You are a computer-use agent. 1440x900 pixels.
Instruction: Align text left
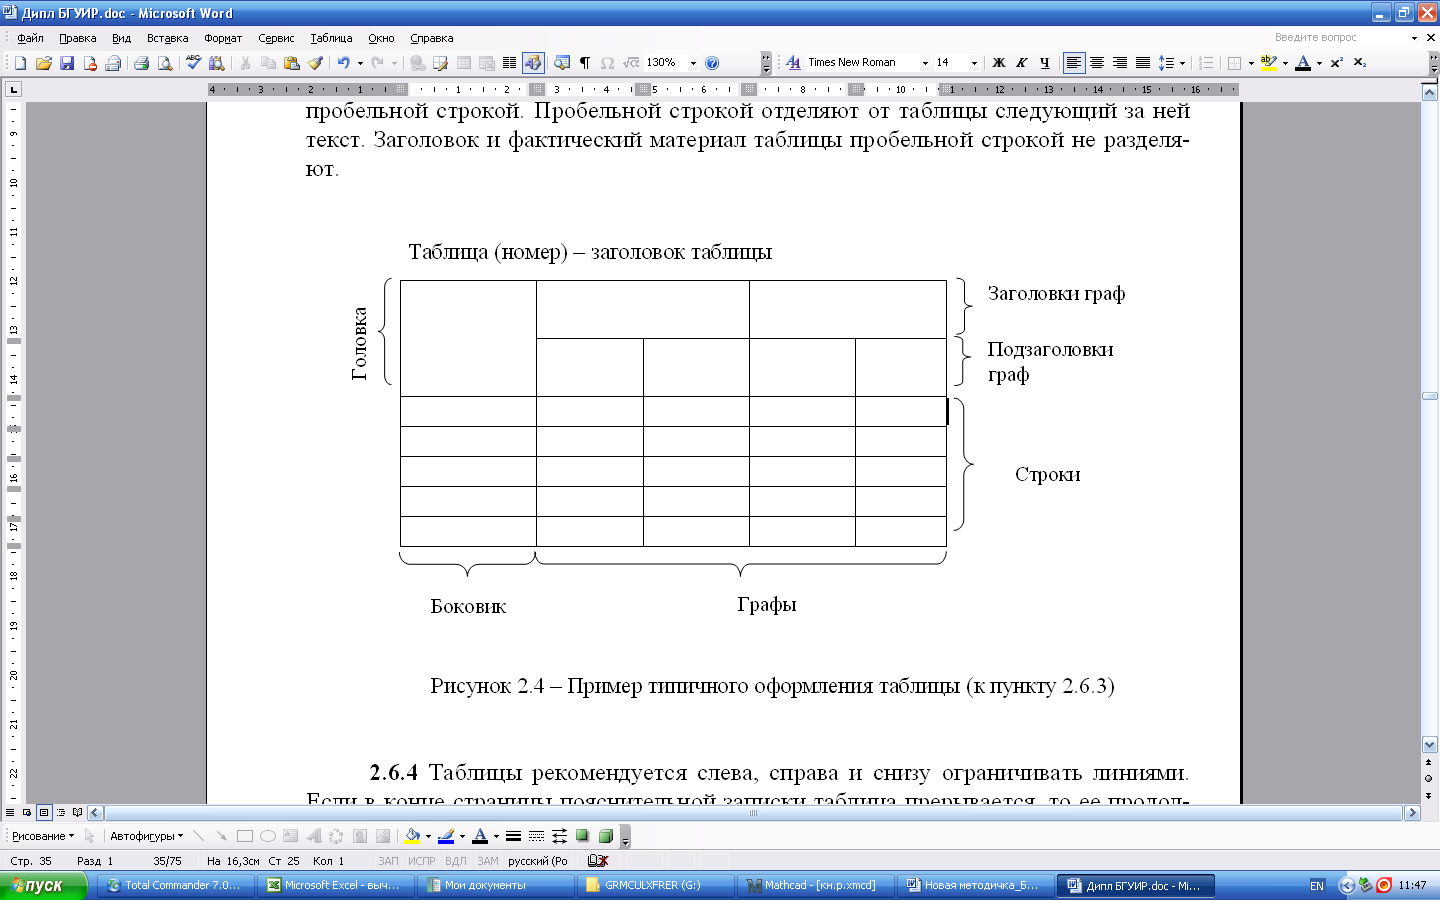coord(1073,63)
